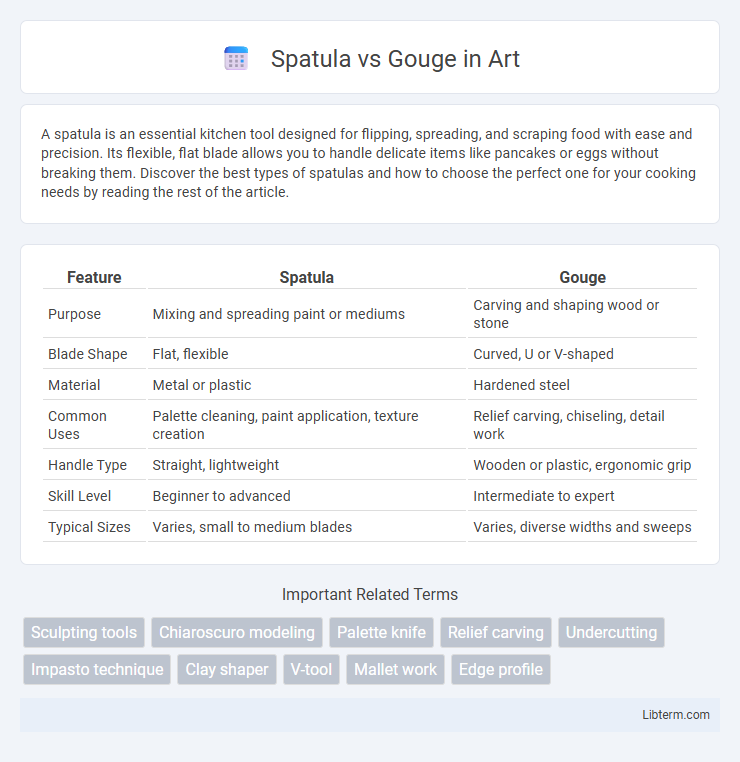740x762 pixels.
Task: Open the Relief carving tag
Action: 496,632
